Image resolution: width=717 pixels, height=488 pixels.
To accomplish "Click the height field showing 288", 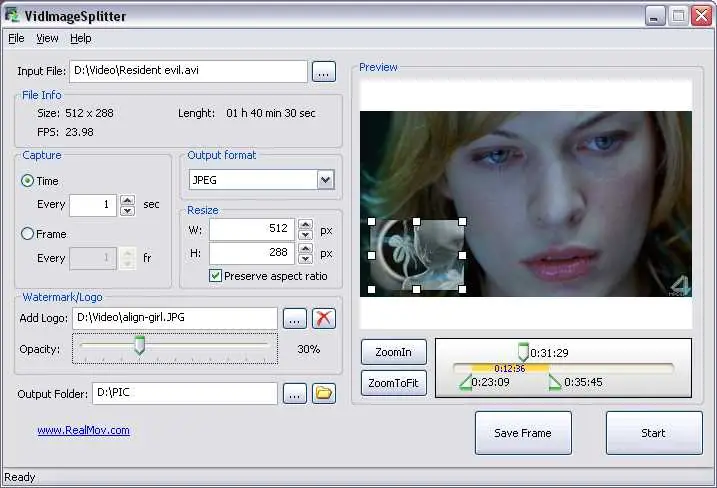I will [252, 253].
